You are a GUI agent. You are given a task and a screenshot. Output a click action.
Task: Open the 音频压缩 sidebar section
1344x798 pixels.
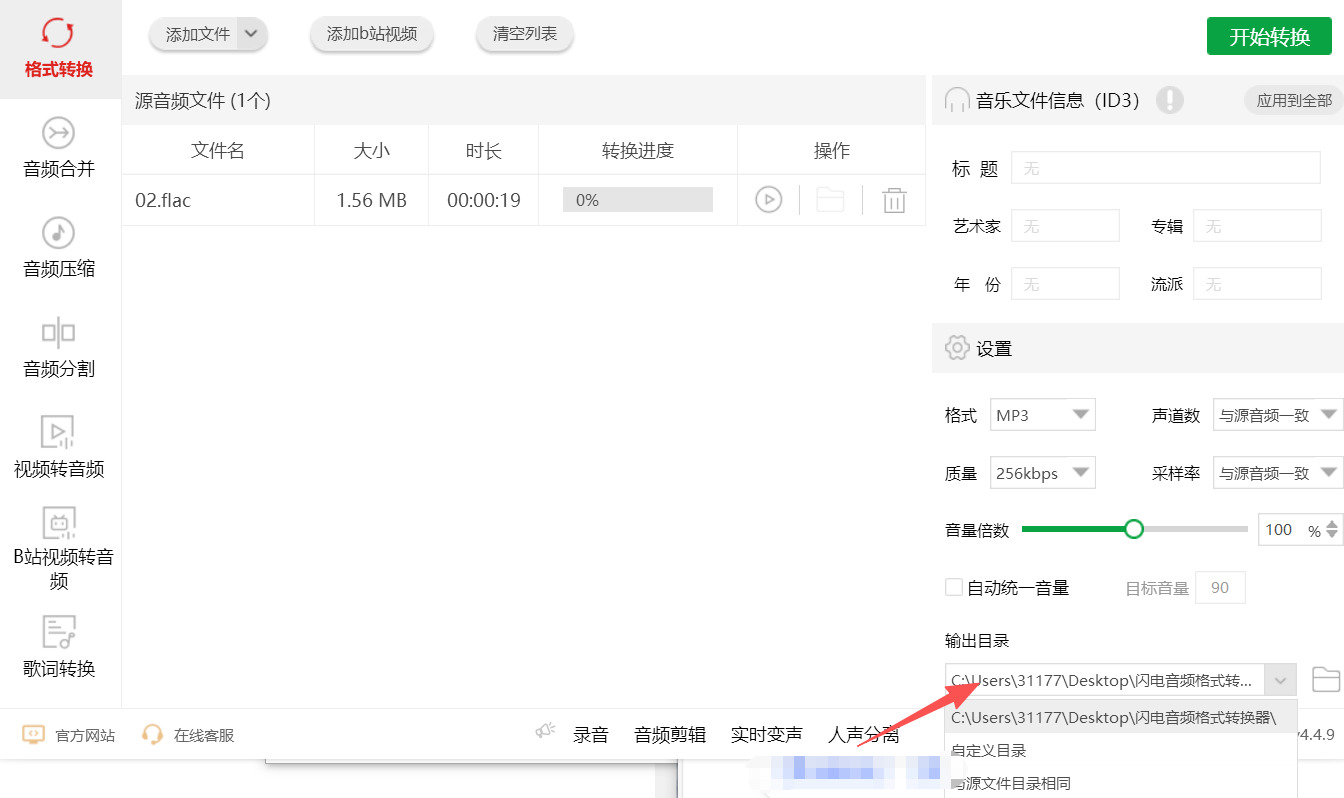tap(59, 249)
